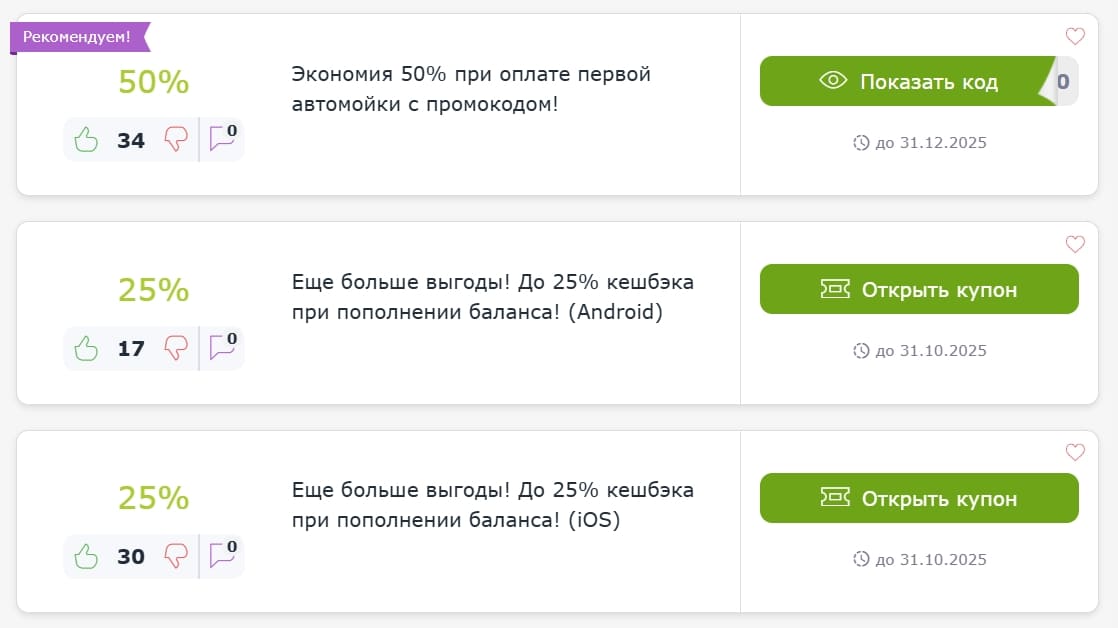This screenshot has height=628, width=1118.
Task: Click the thumbs down icon on the 25% Android offer
Action: [x=177, y=347]
